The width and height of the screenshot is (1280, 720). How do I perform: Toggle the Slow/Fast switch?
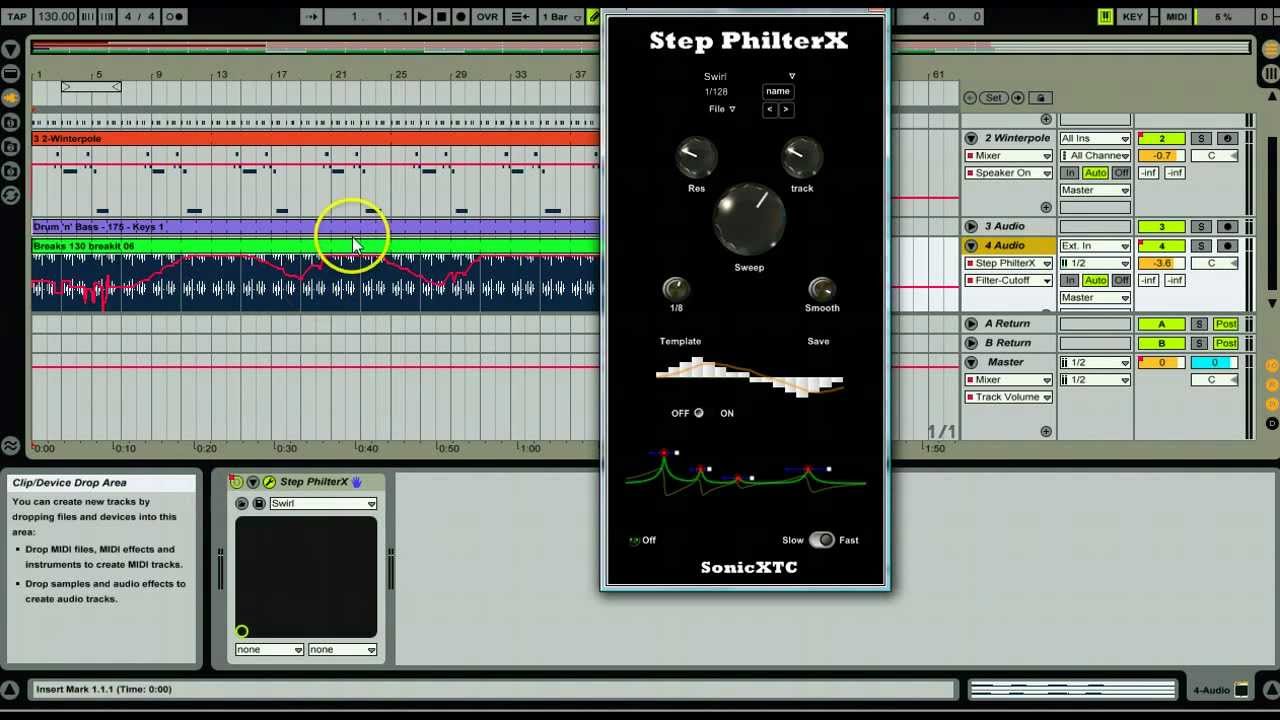[821, 540]
